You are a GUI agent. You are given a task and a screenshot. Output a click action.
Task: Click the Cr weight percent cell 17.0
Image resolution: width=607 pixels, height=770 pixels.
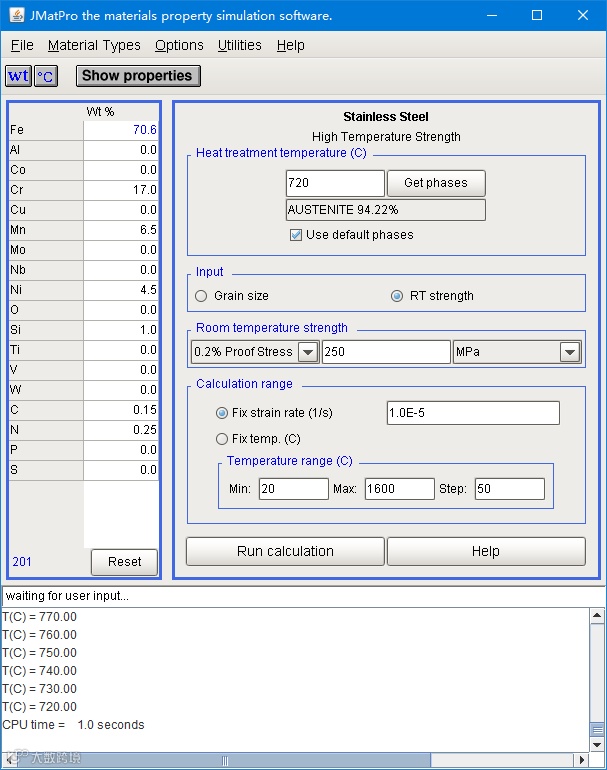(x=121, y=190)
